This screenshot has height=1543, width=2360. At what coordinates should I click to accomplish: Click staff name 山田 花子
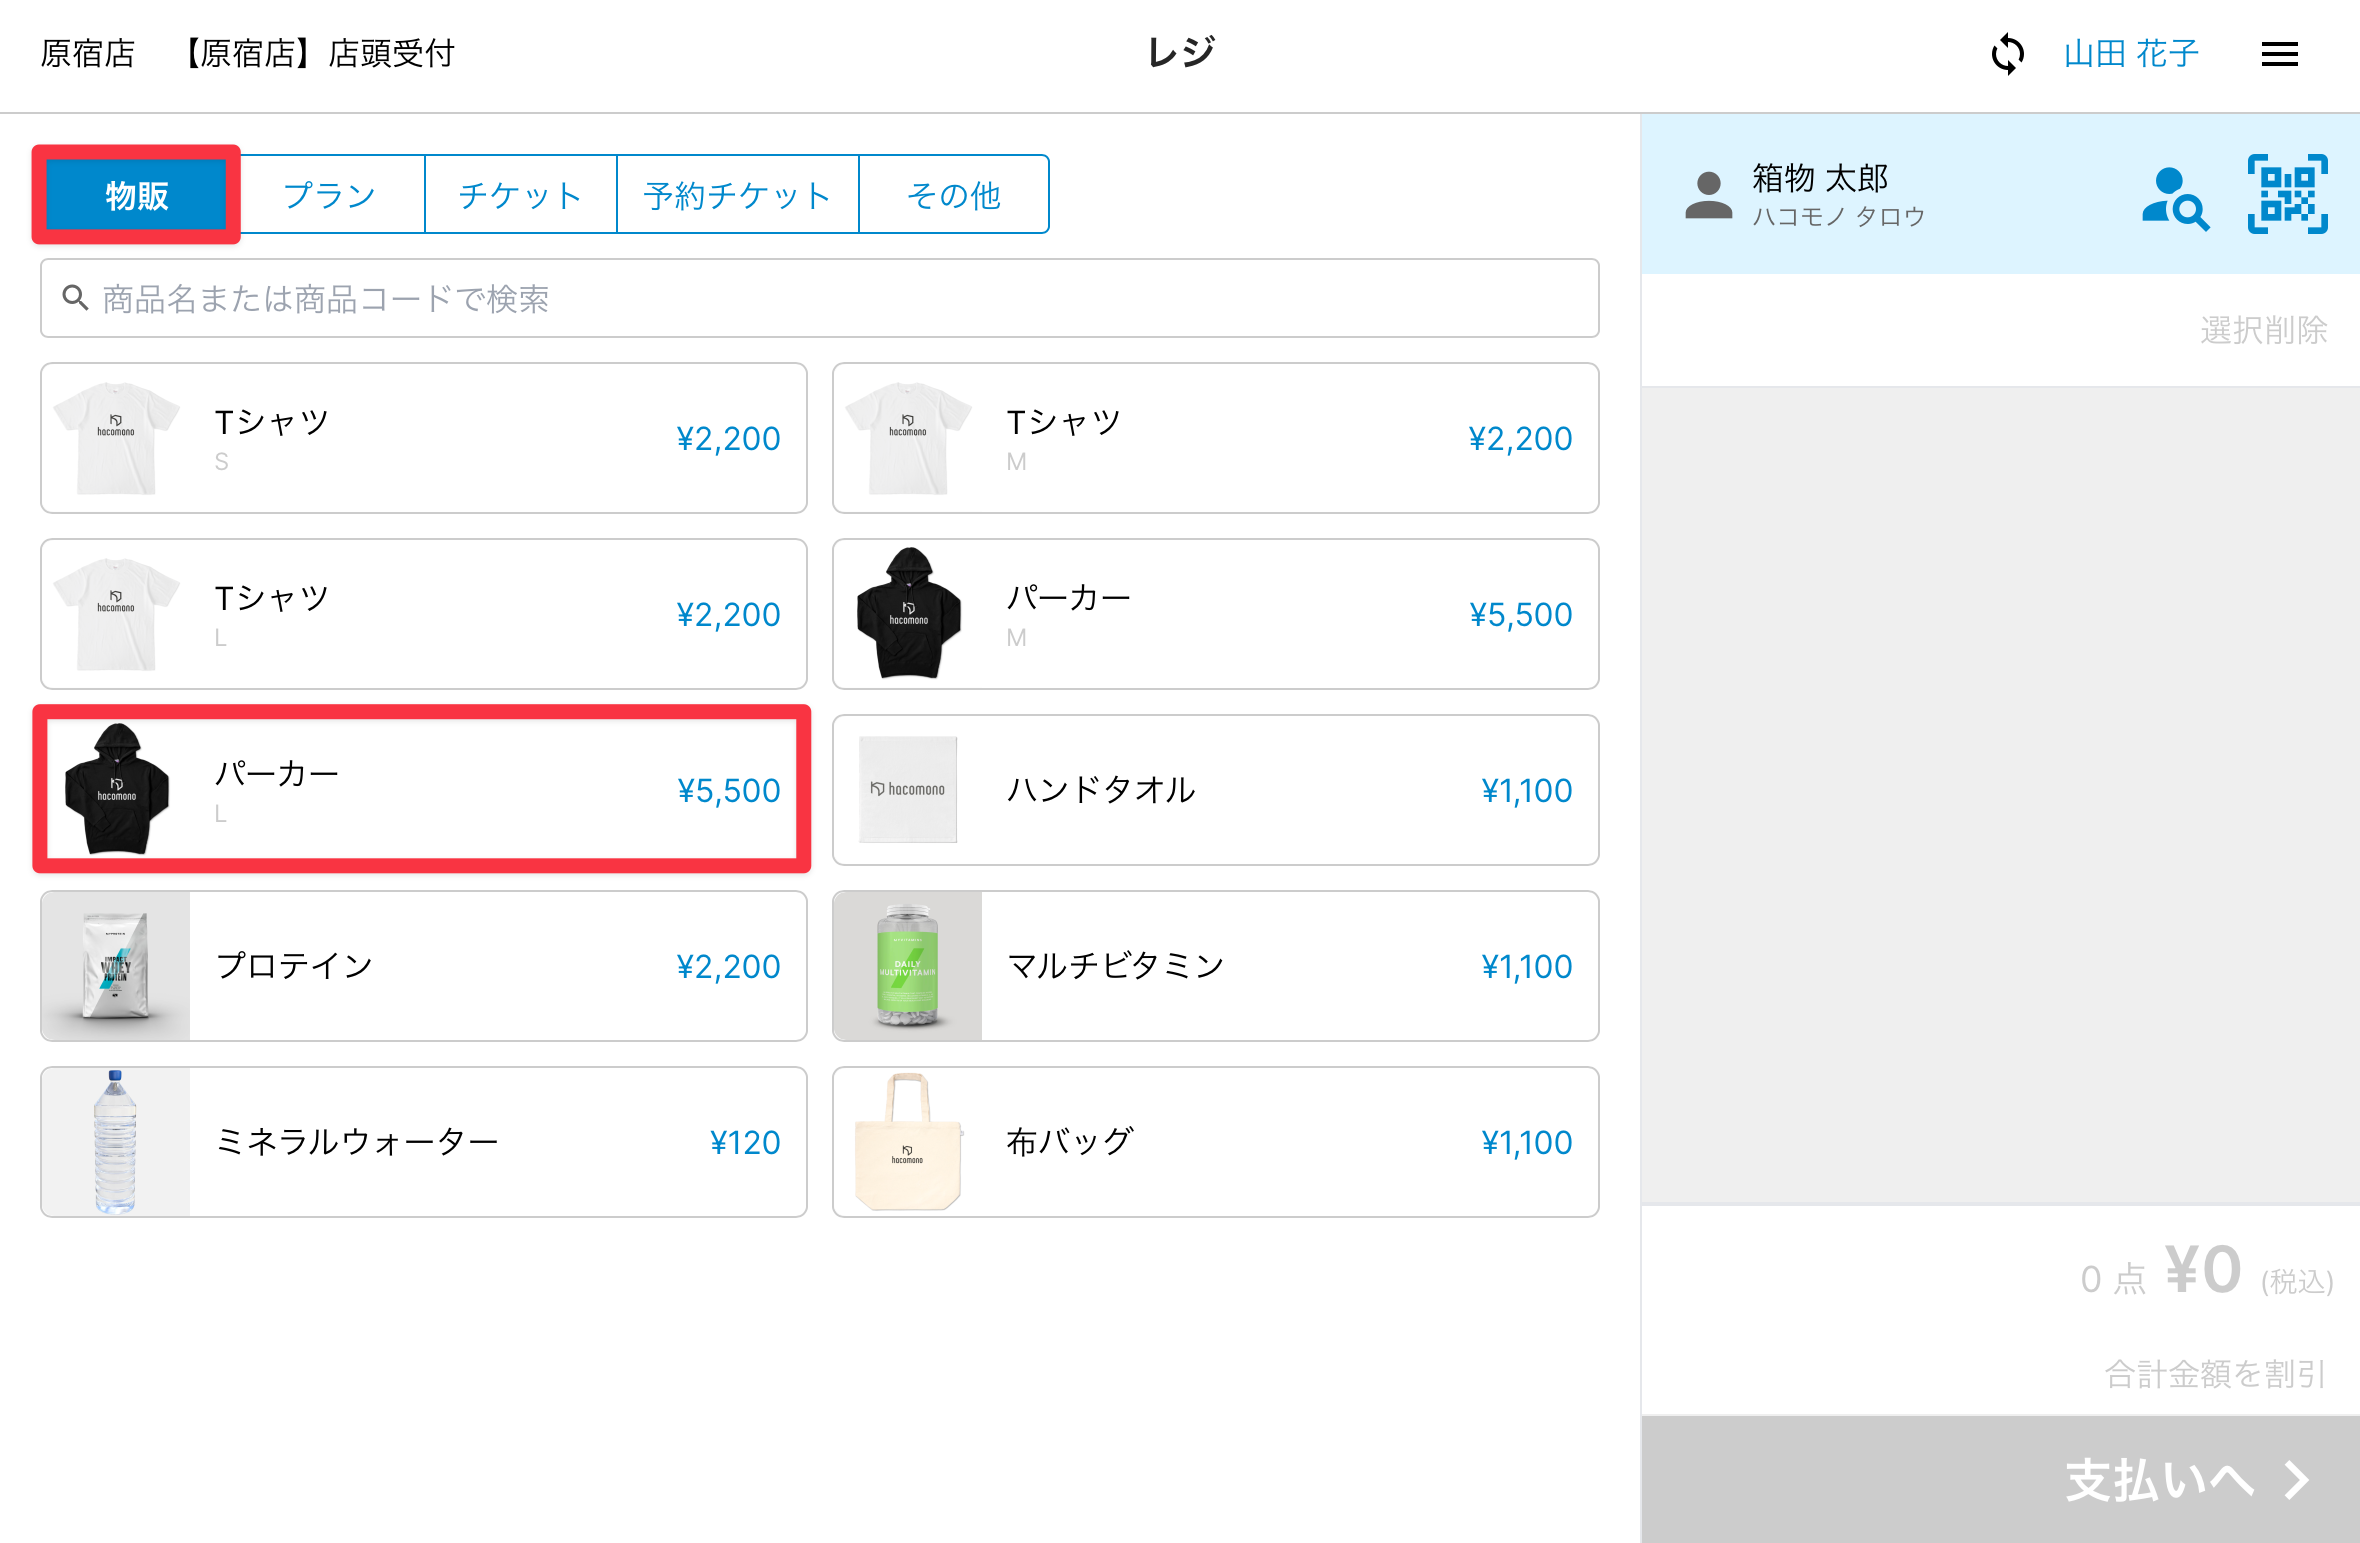2131,54
